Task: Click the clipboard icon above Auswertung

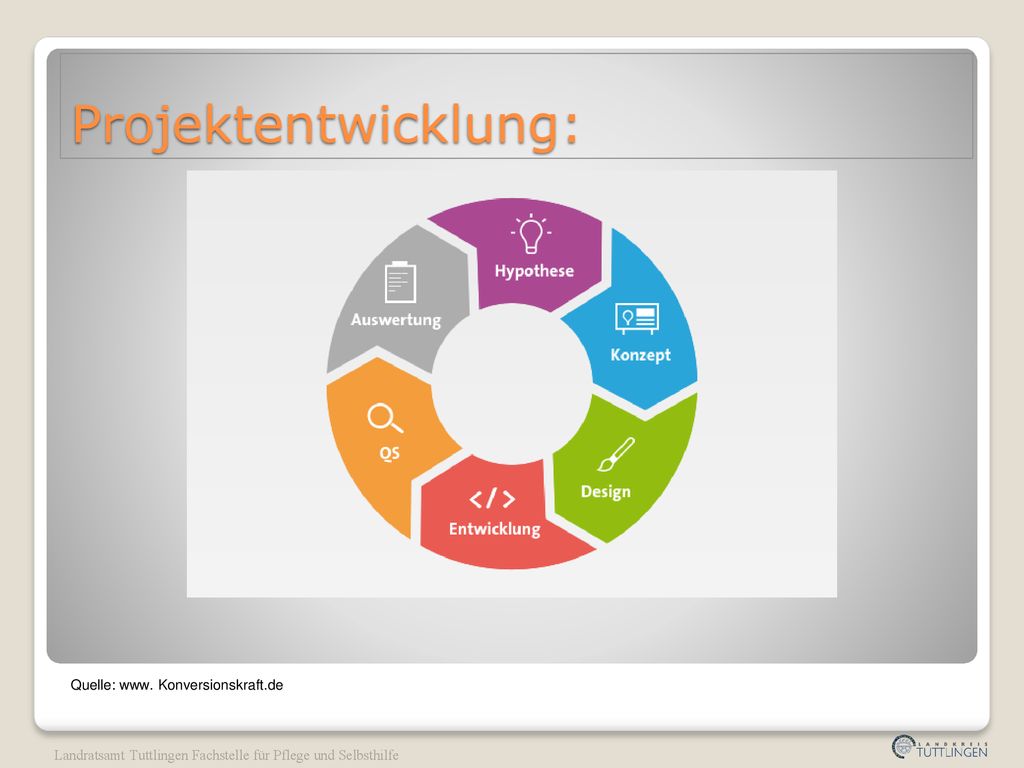Action: click(x=400, y=282)
